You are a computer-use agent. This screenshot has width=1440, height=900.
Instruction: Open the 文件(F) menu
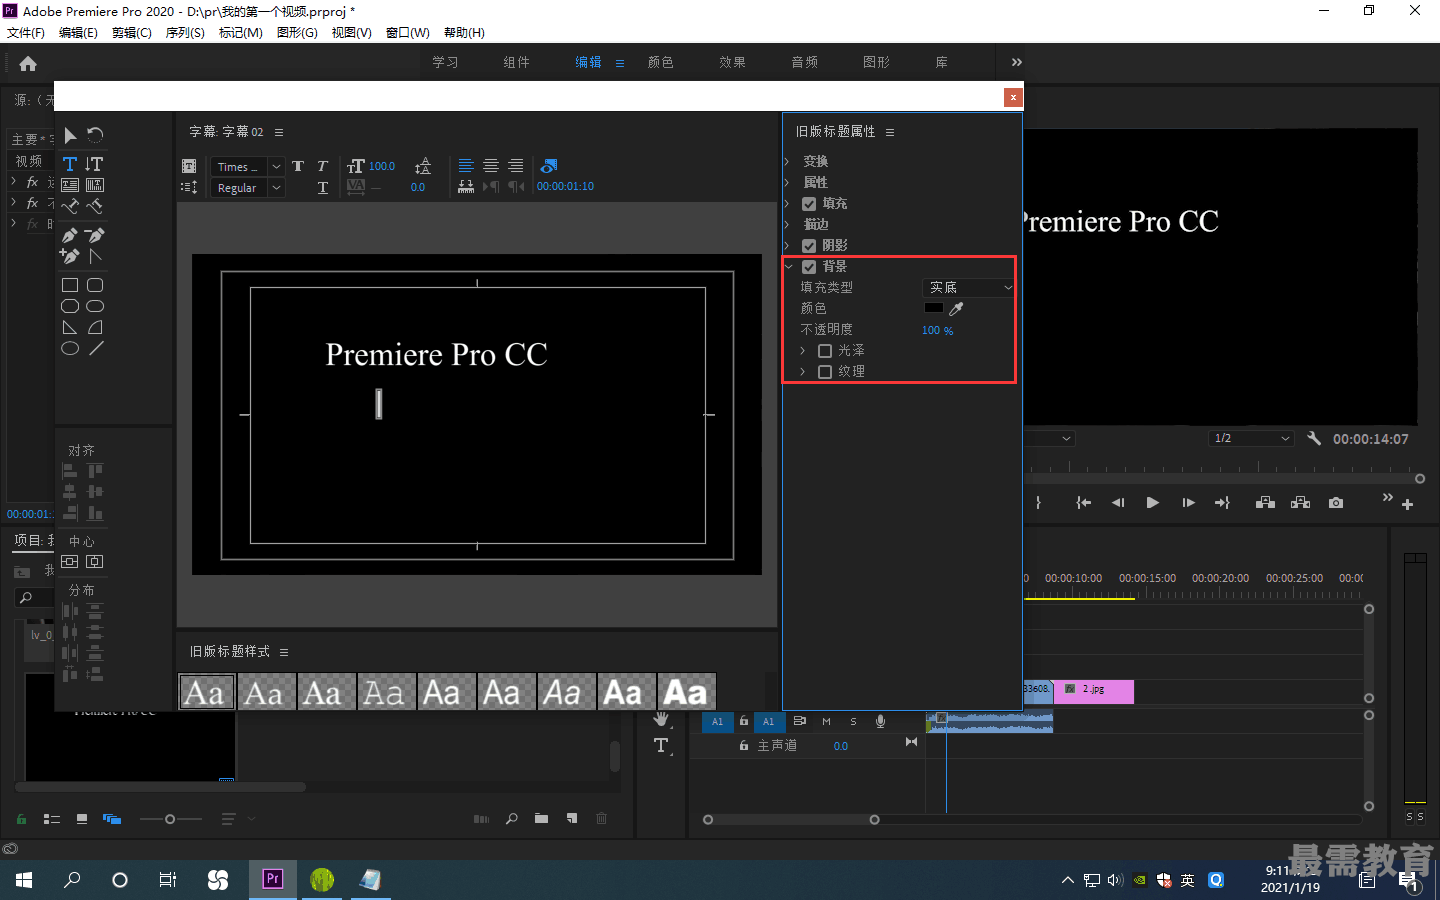pos(26,33)
